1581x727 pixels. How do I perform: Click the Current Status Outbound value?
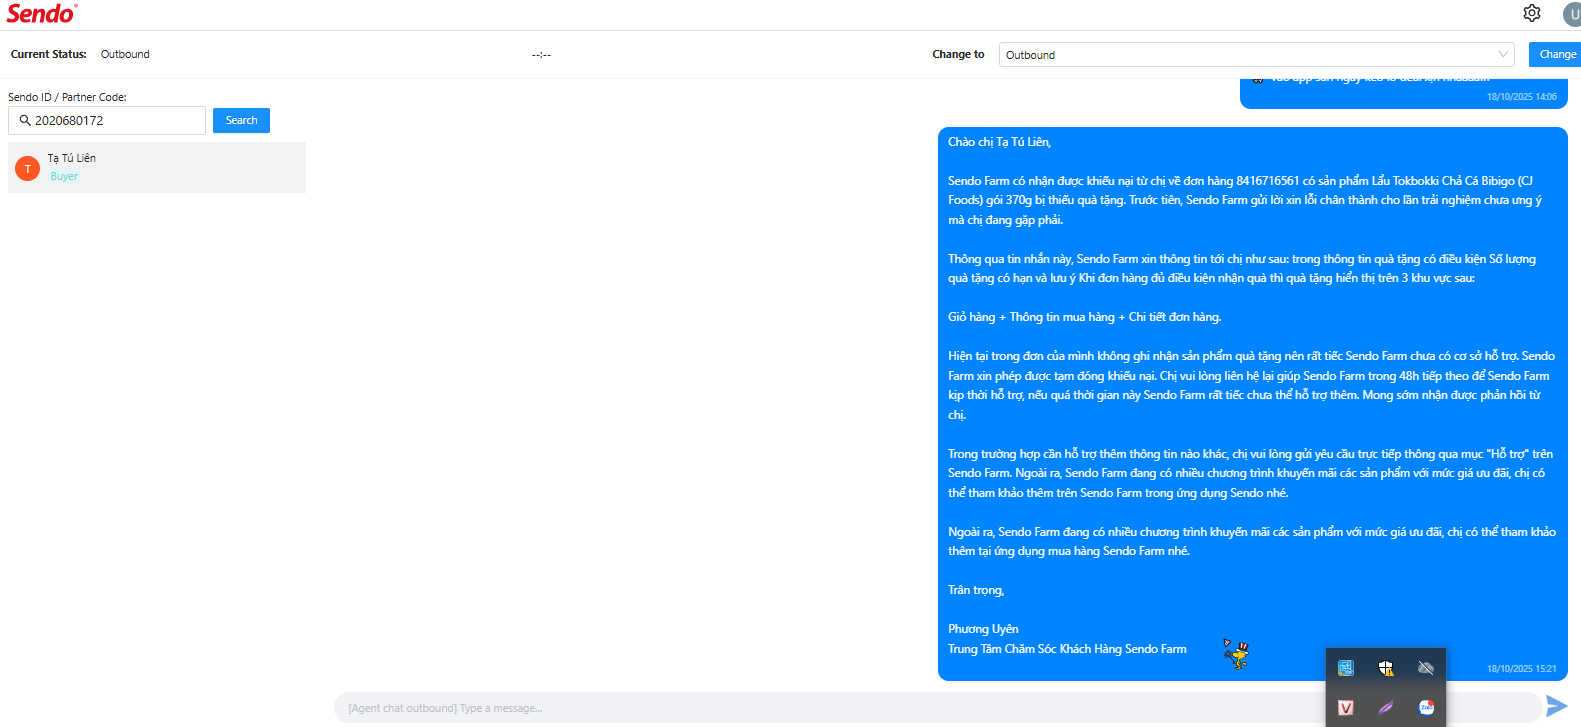125,55
